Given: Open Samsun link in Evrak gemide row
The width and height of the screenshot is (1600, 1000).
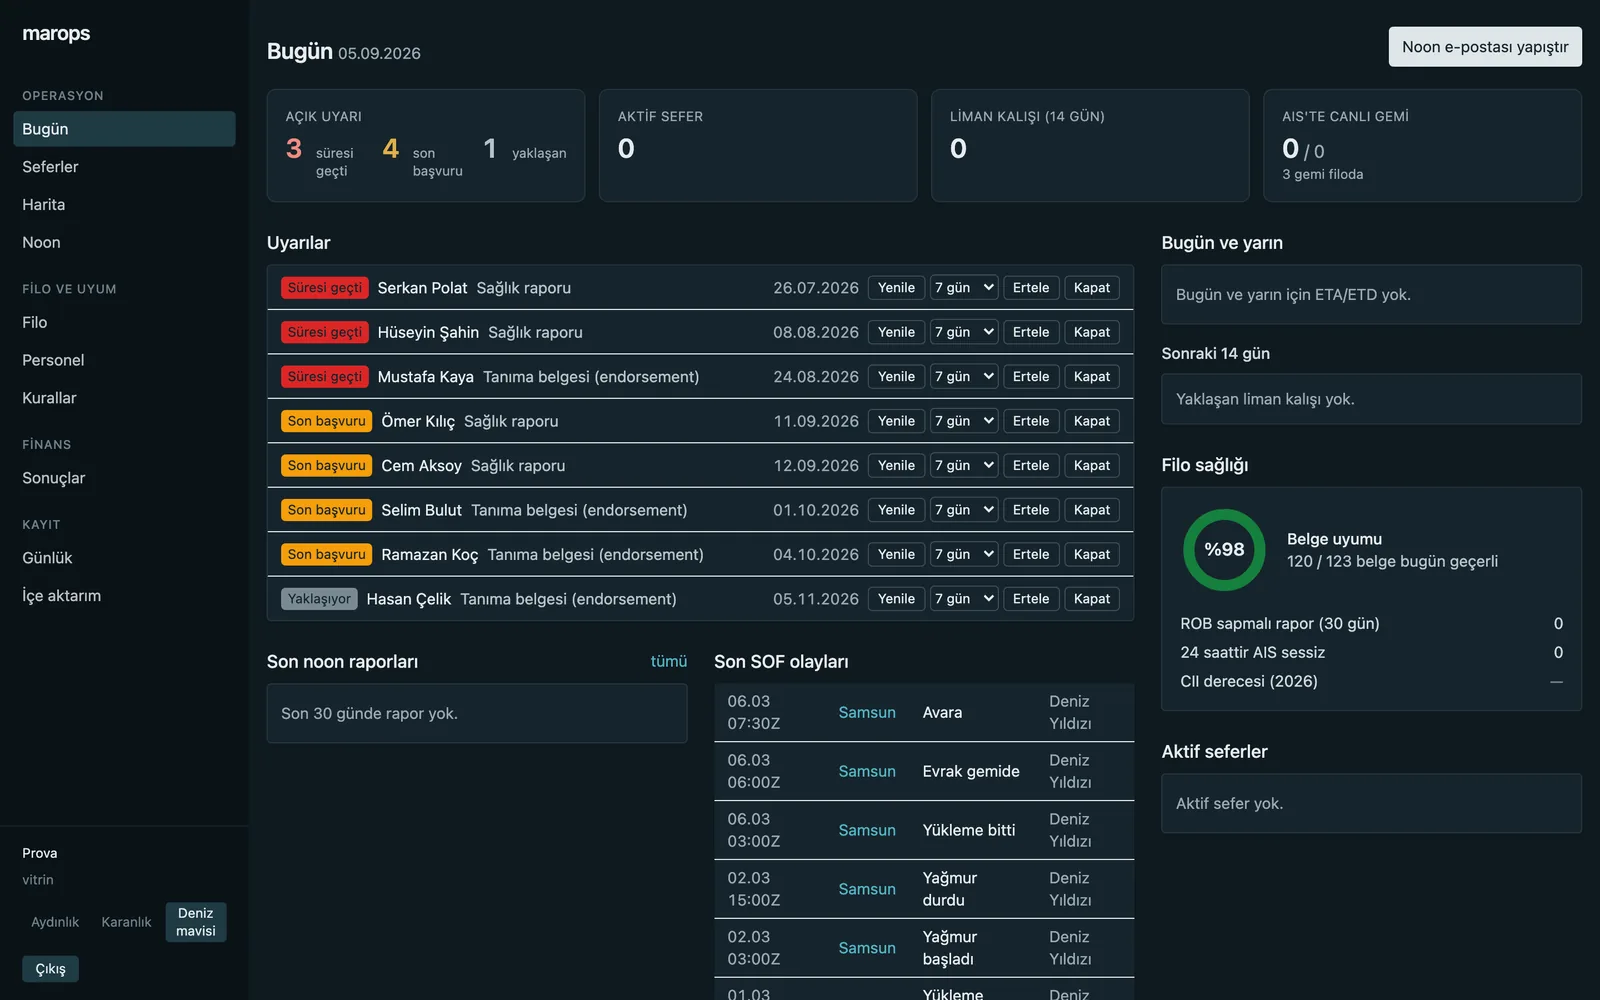Looking at the screenshot, I should coord(867,772).
